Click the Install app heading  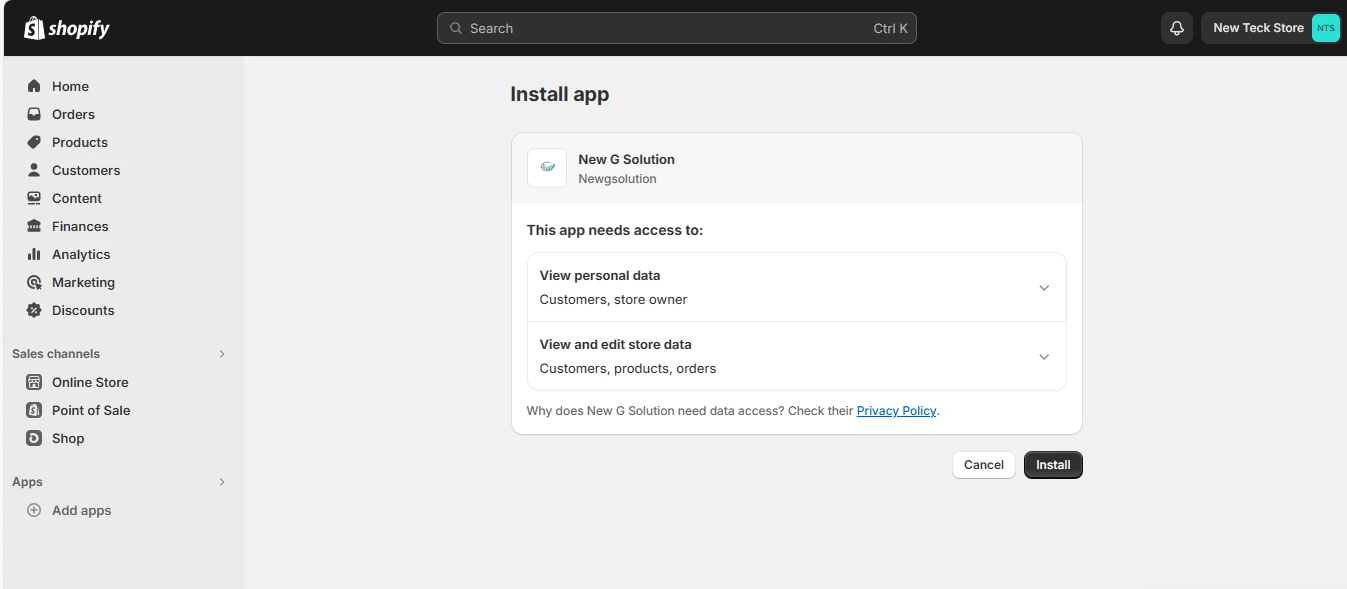559,94
